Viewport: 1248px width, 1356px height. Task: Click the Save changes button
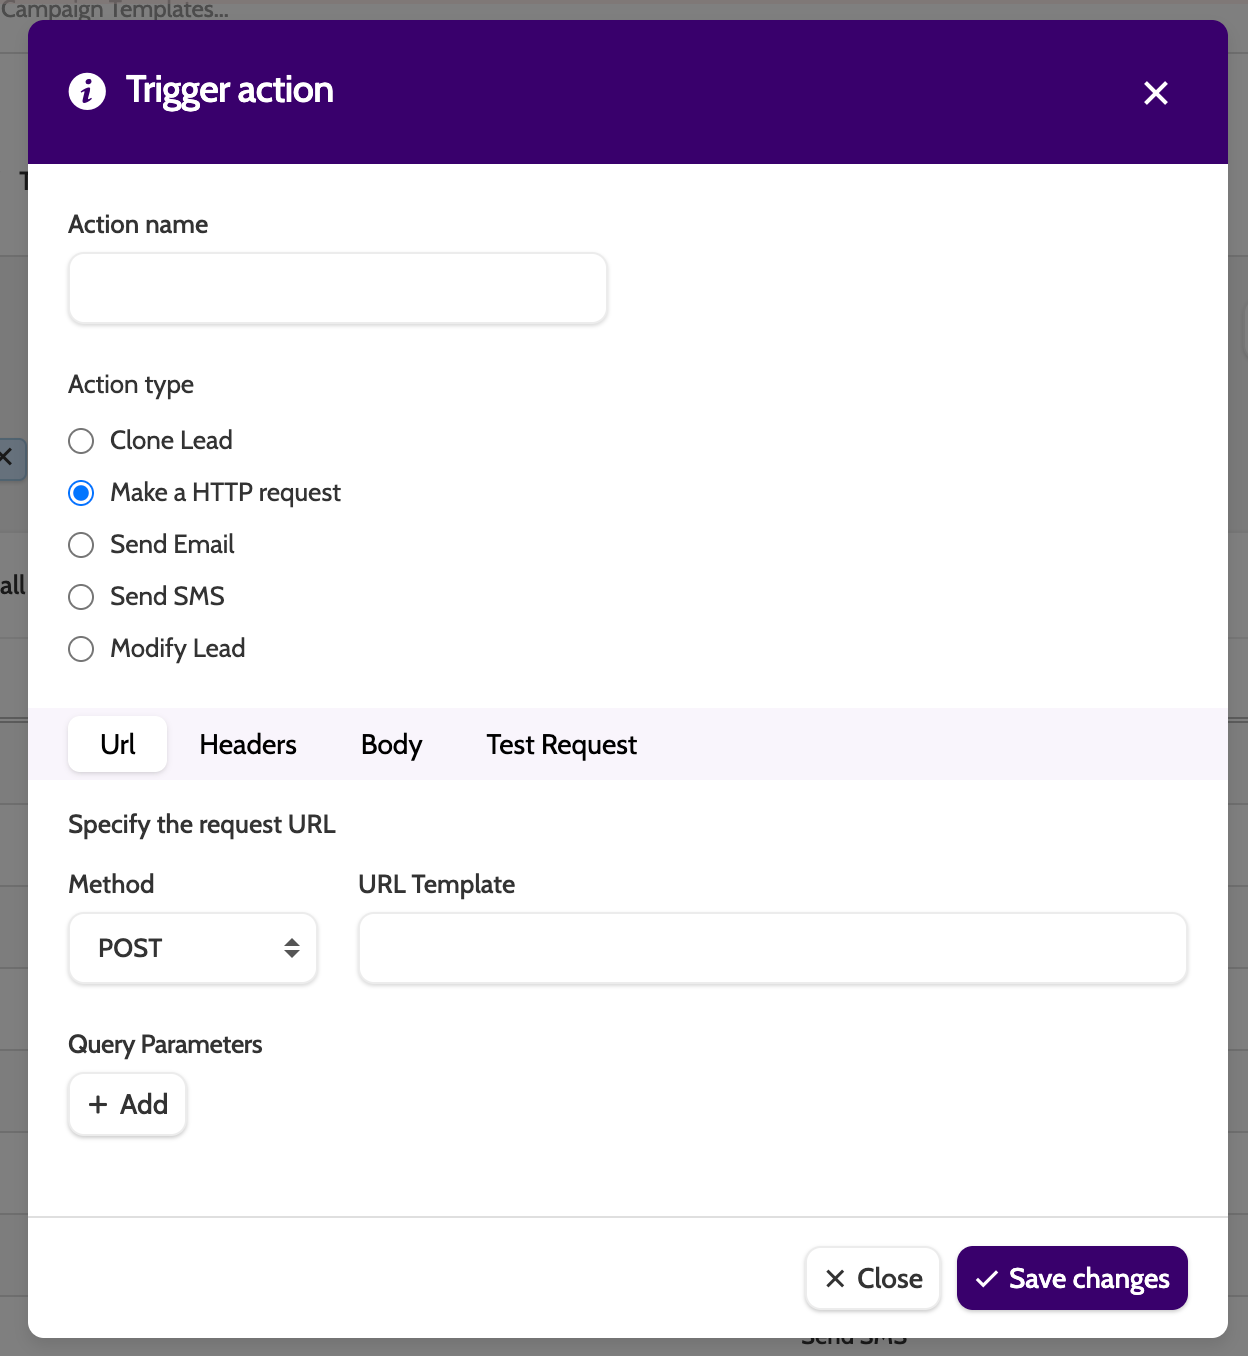[1072, 1278]
